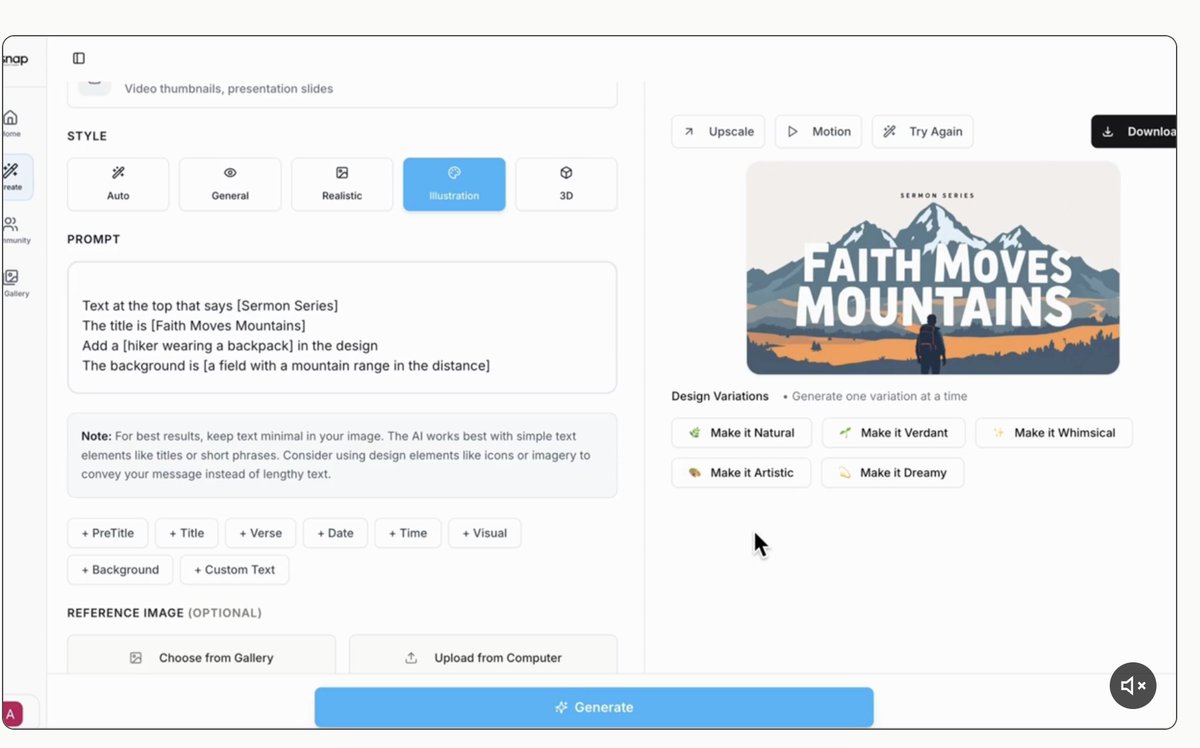Screen dimensions: 1200x748
Task: Unmute the video with the speaker icon
Action: point(1133,686)
